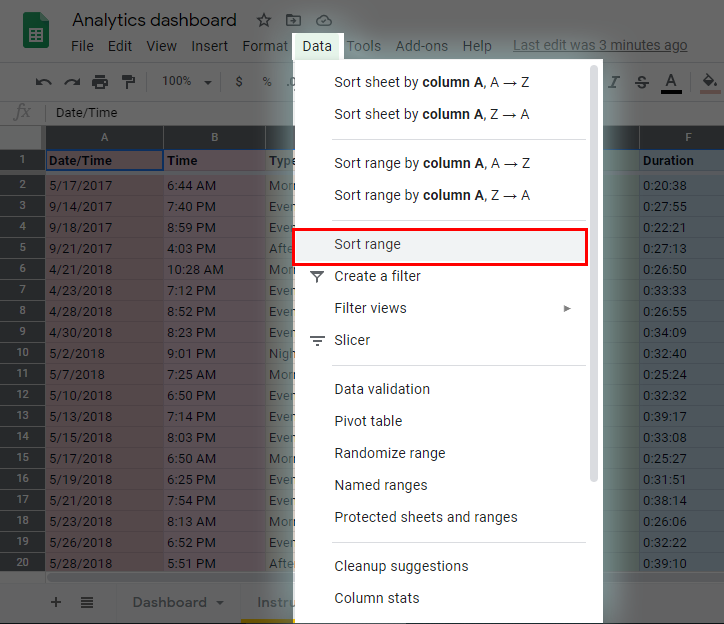Toggle strikethrough text formatting
Viewport: 724px width, 624px height.
tap(641, 82)
